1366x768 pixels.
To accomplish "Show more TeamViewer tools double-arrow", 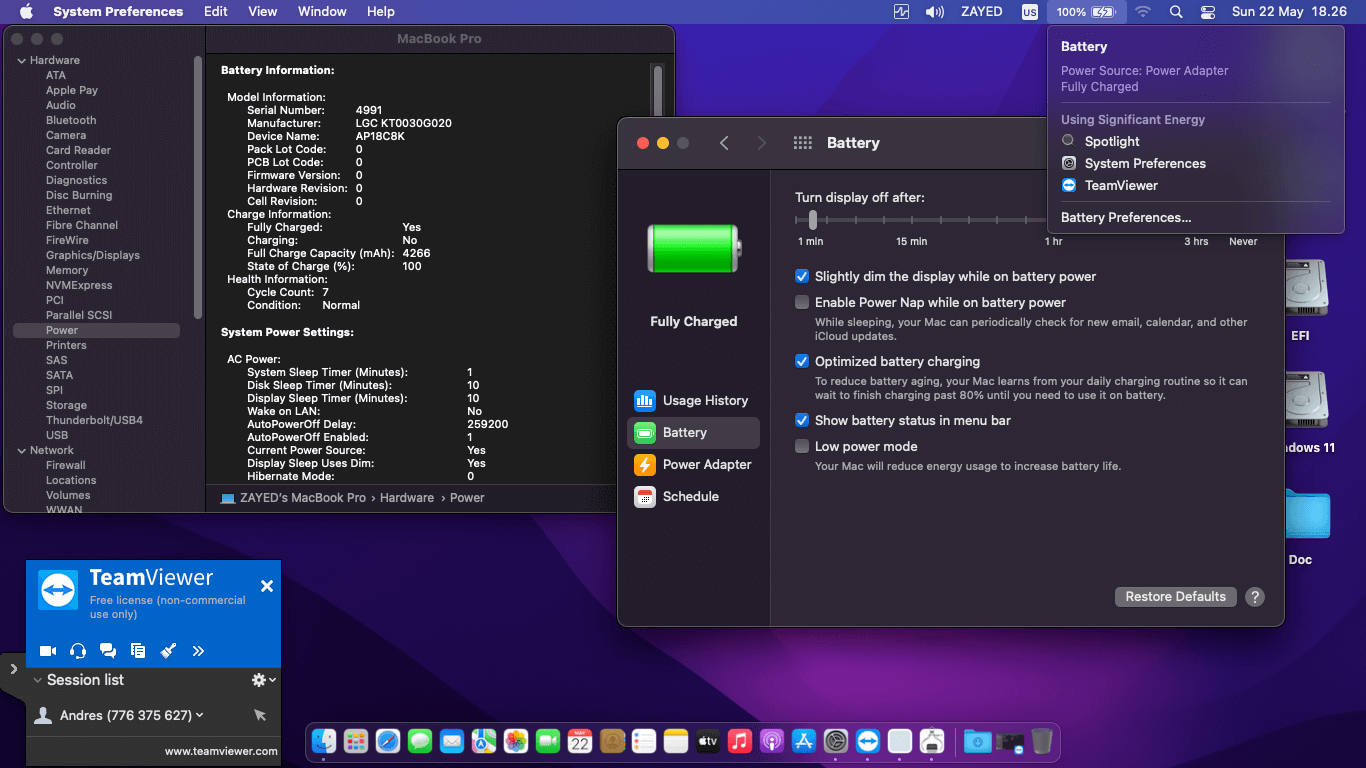I will (x=198, y=651).
